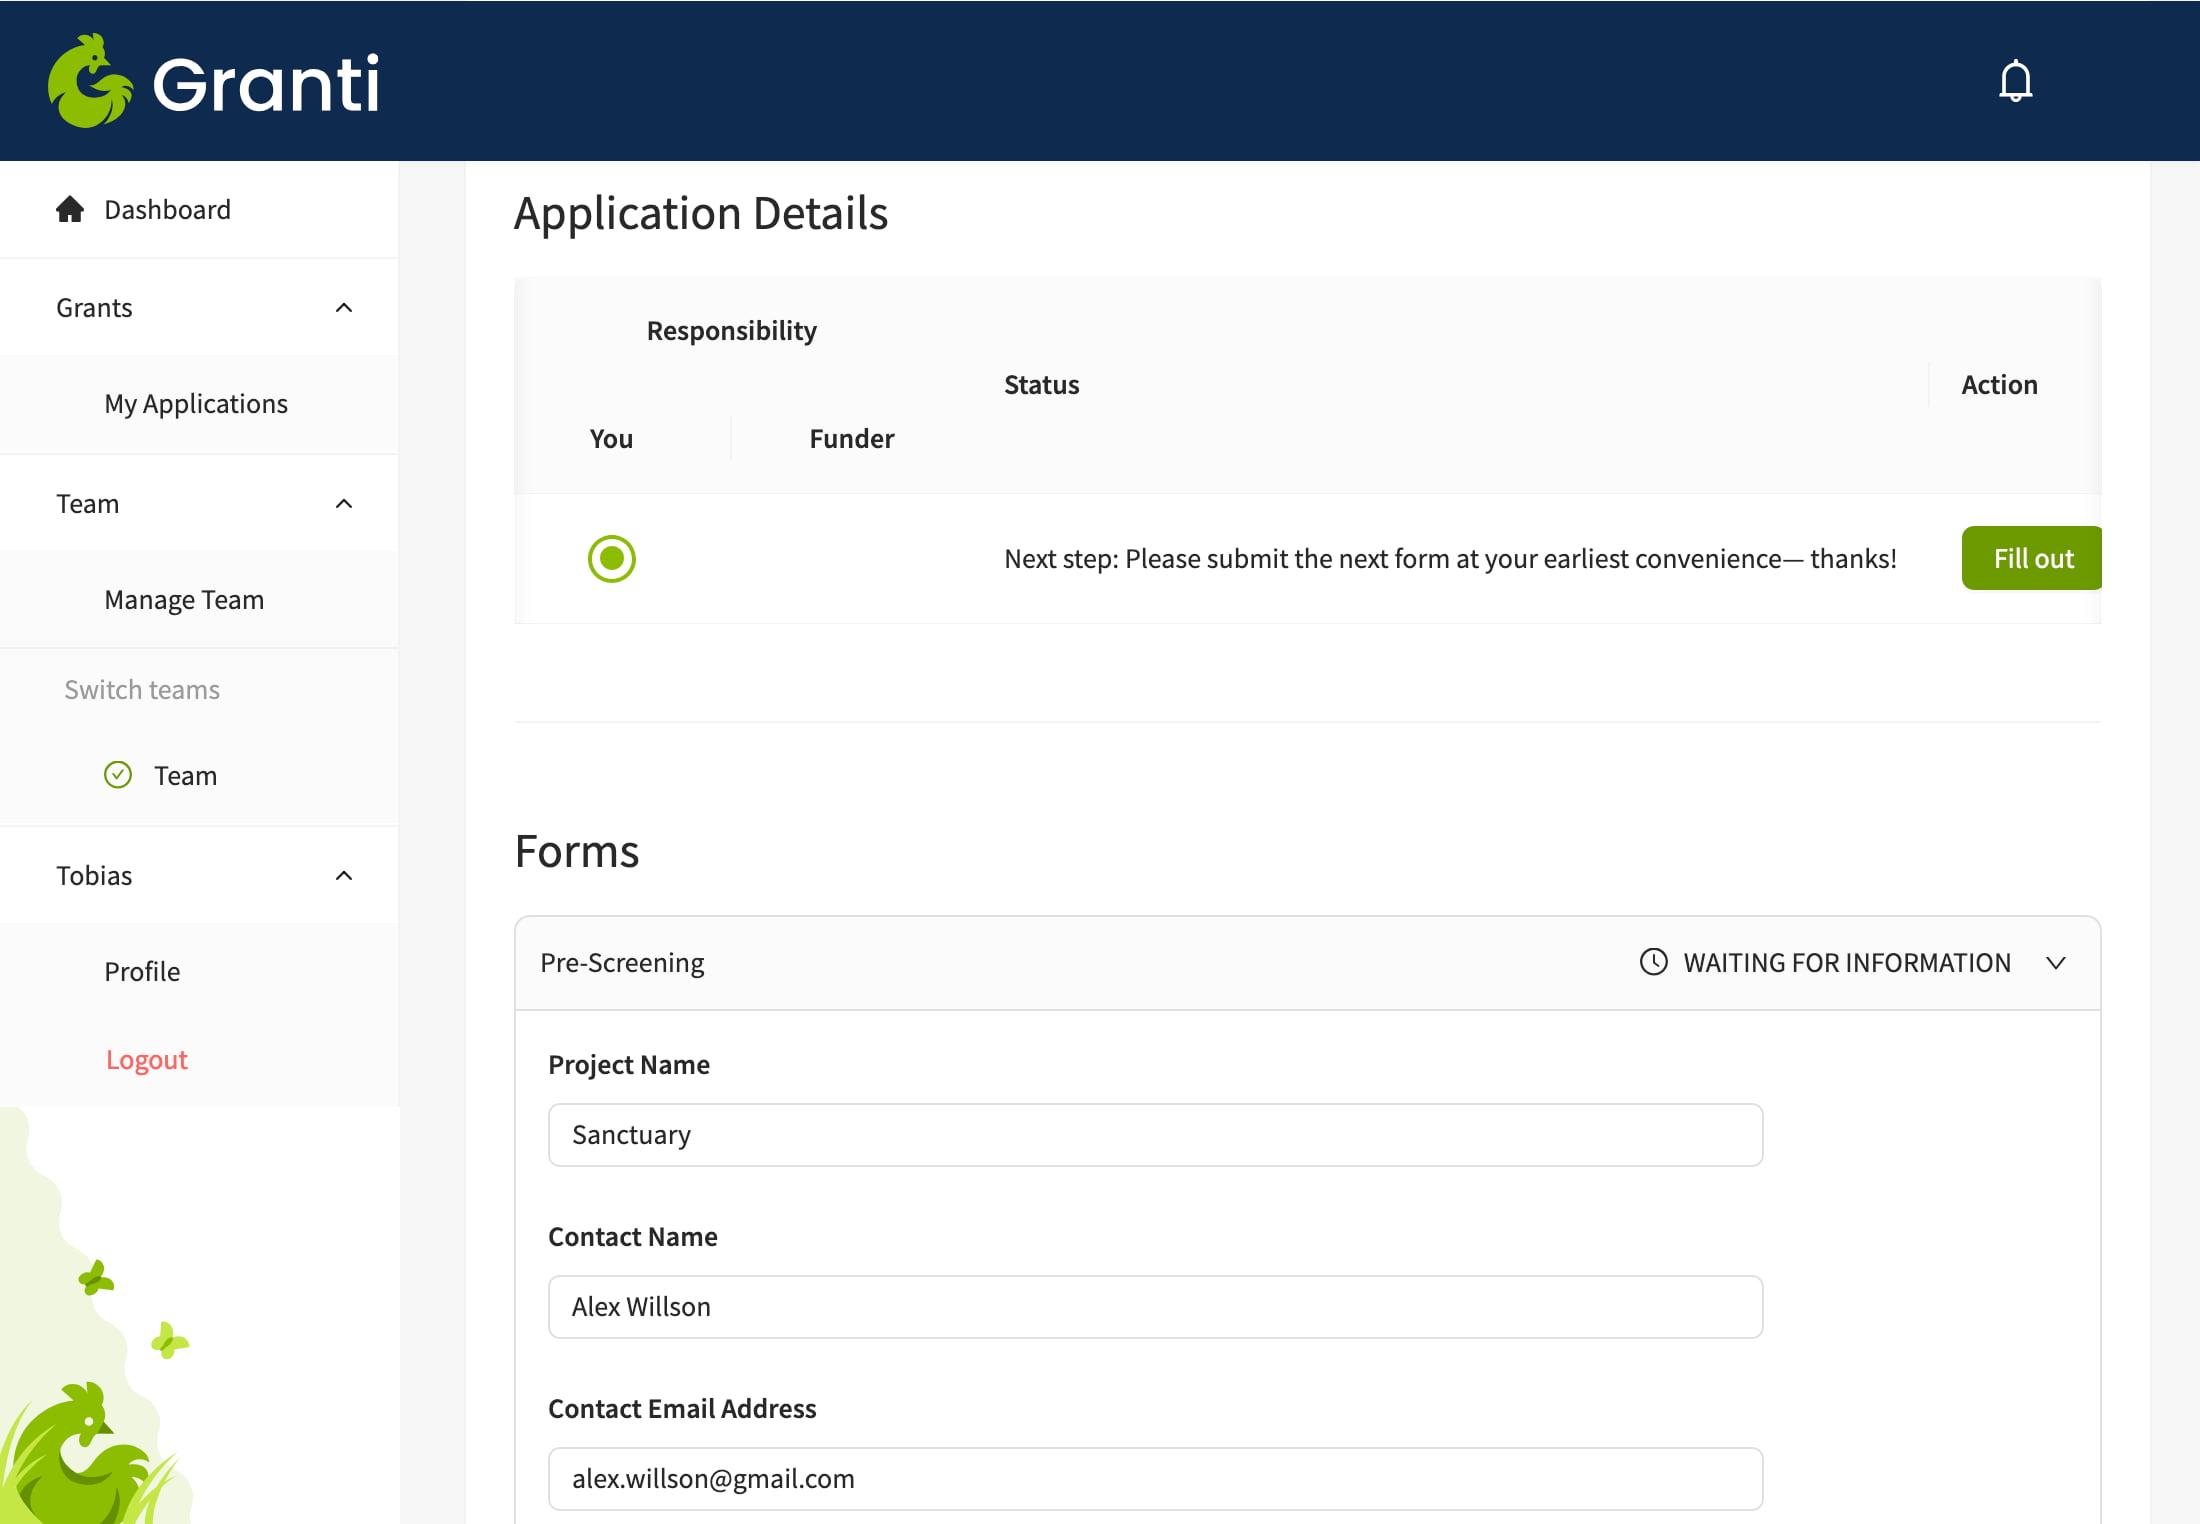The image size is (2200, 1524).
Task: Open notifications bell
Action: [x=2015, y=81]
